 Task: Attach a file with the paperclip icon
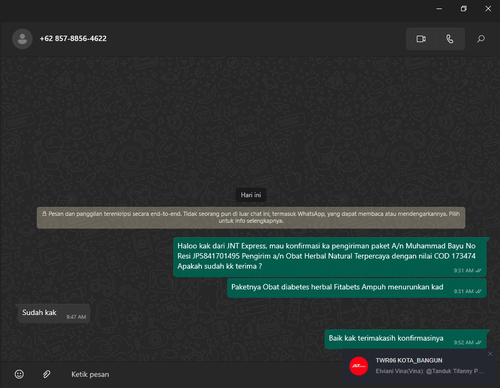coord(47,374)
